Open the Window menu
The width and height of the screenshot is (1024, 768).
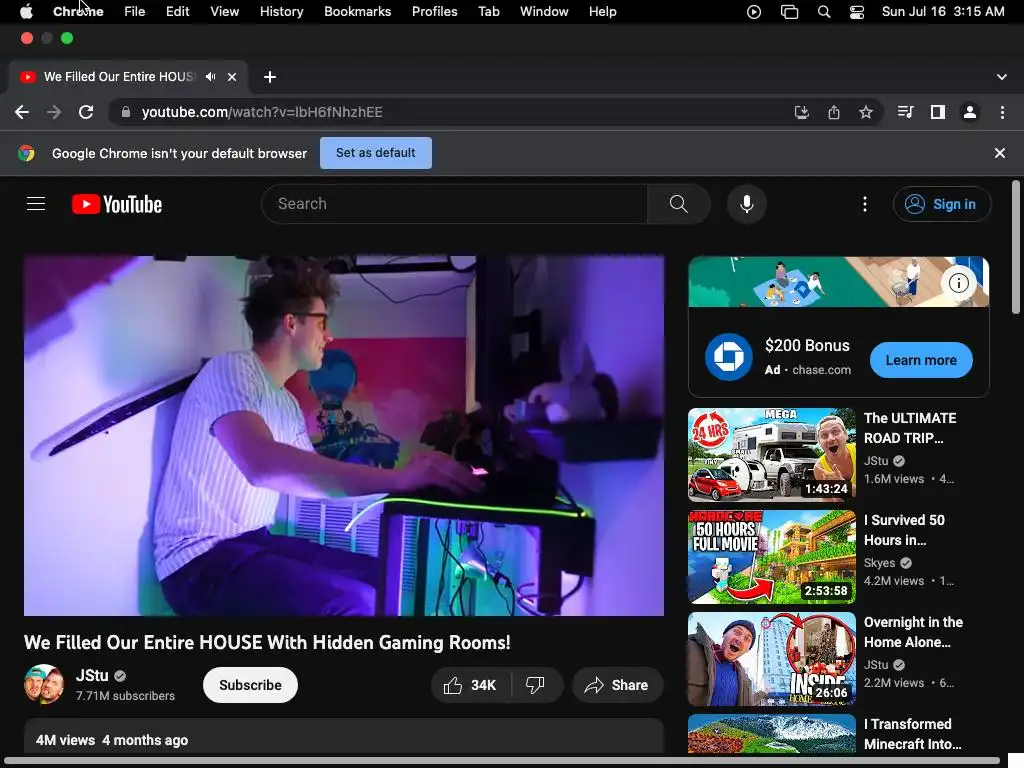[544, 12]
